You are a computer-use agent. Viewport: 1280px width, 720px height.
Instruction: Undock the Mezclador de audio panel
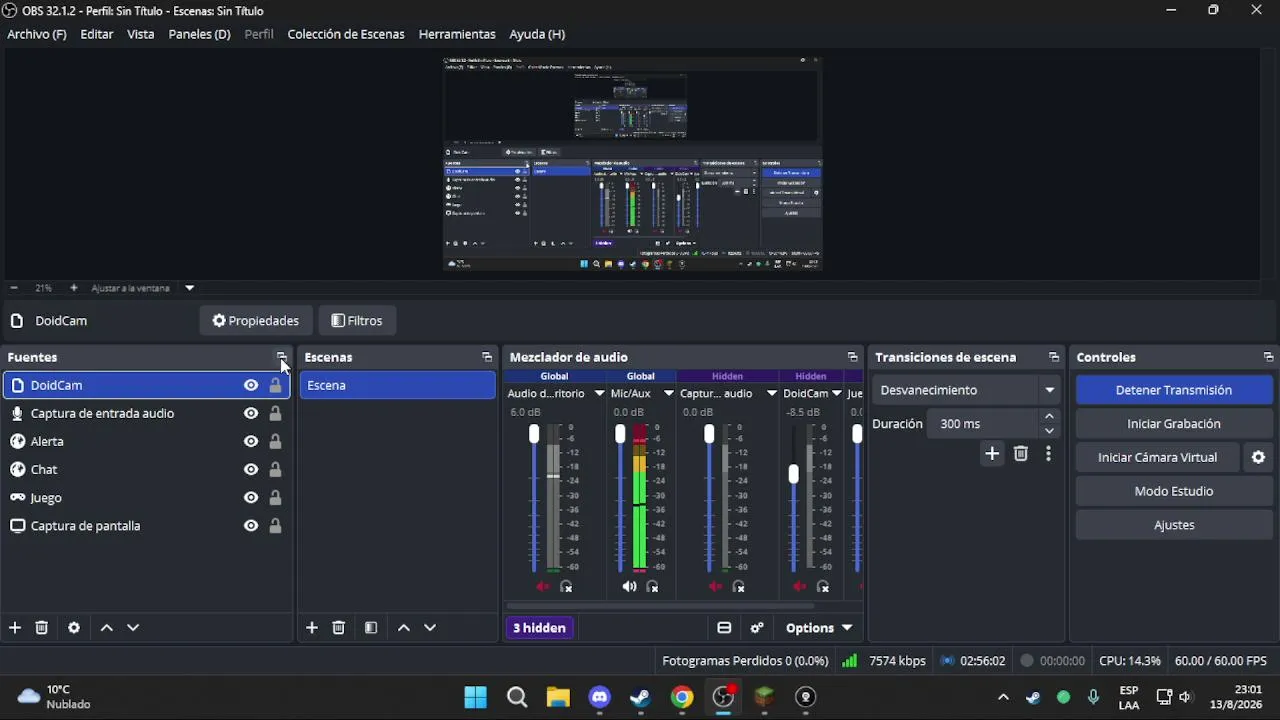point(852,357)
